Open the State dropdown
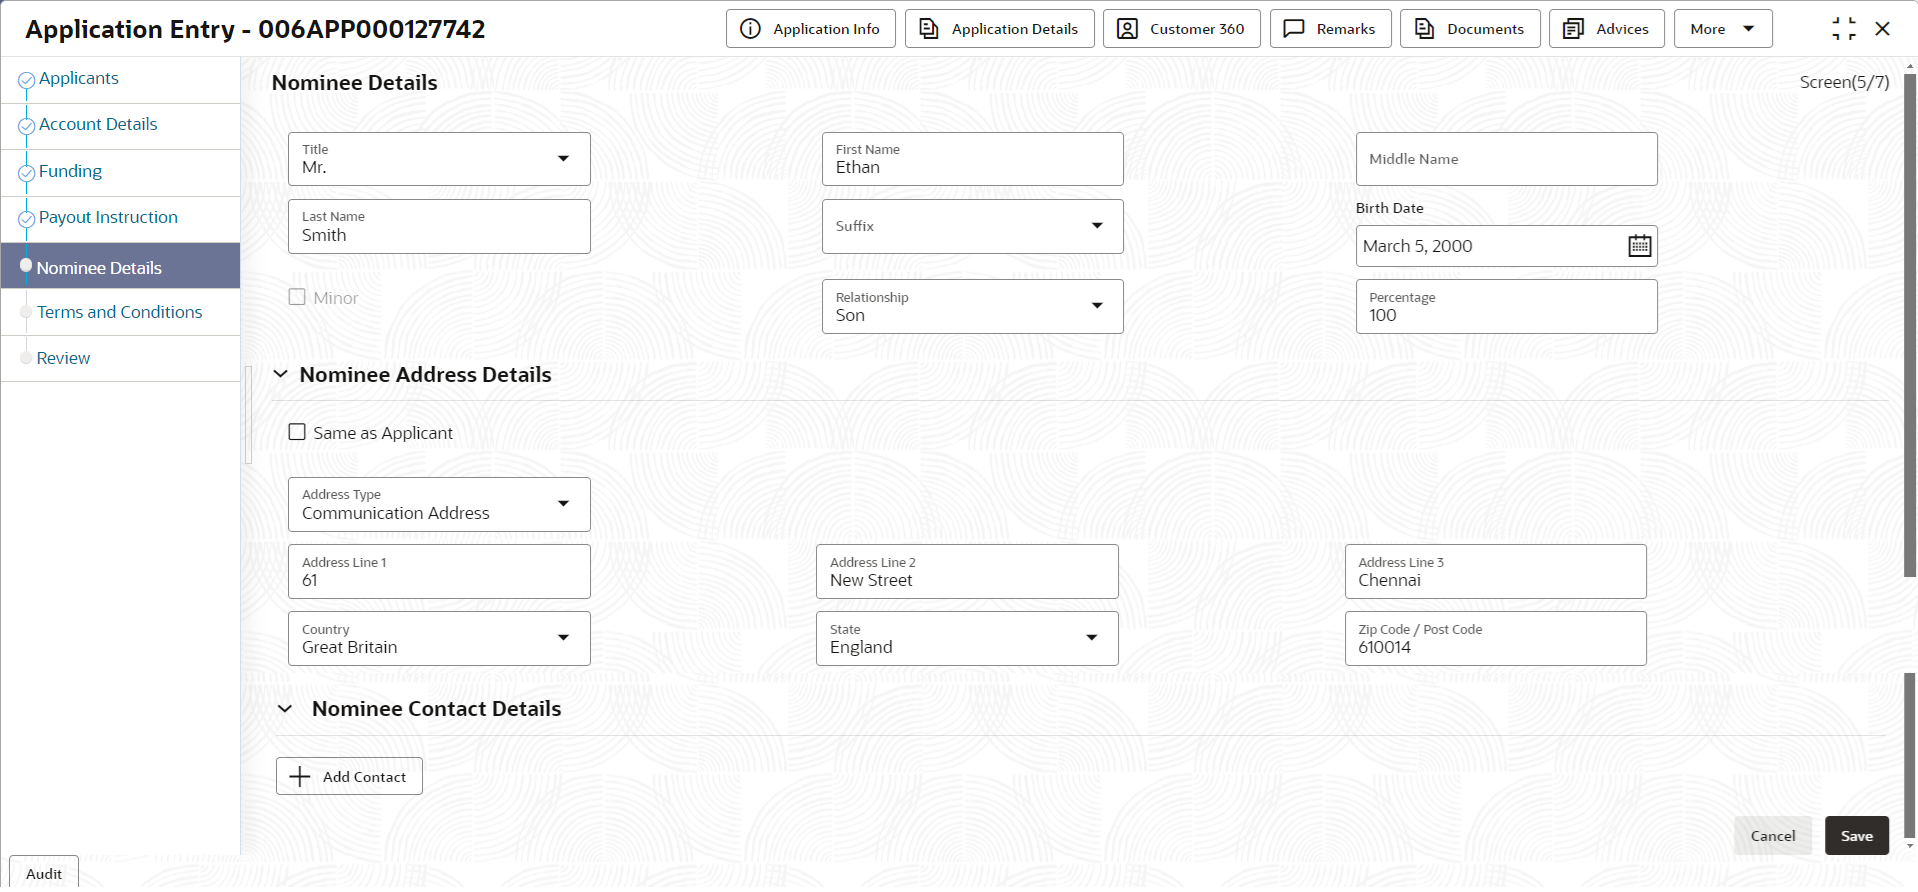The image size is (1918, 892). (x=967, y=638)
